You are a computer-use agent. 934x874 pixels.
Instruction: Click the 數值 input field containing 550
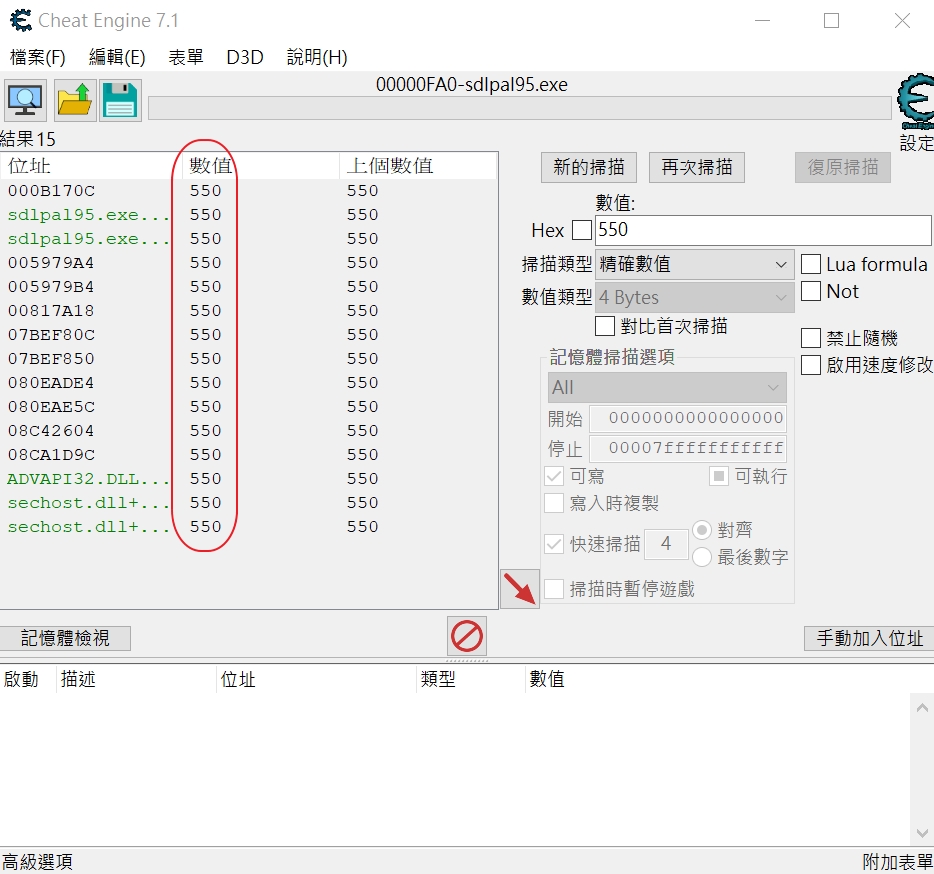[763, 230]
